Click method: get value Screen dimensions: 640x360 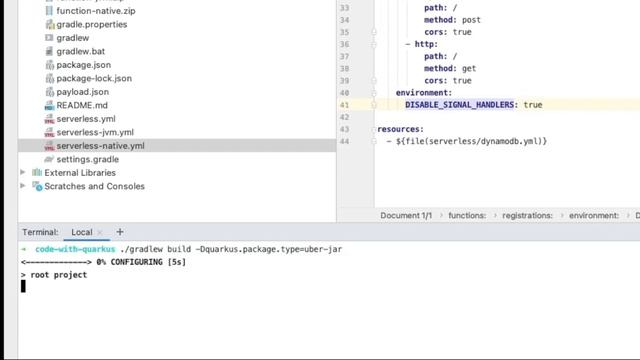click(x=469, y=69)
